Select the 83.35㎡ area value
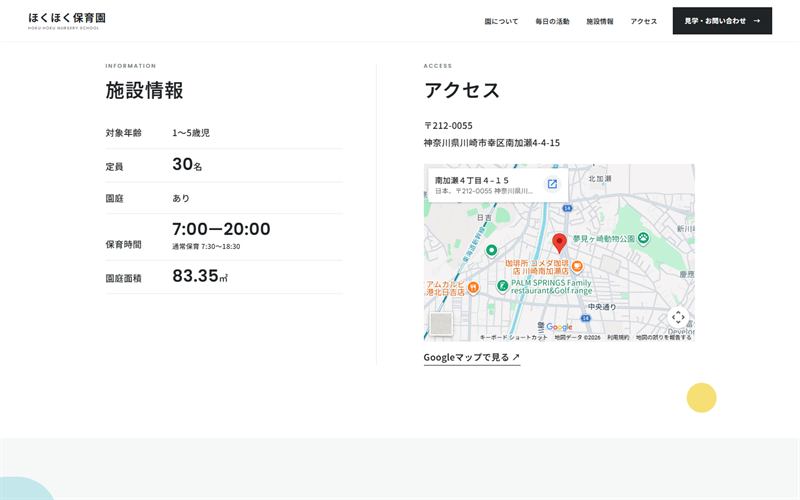Viewport: 800px width, 500px height. (x=200, y=276)
